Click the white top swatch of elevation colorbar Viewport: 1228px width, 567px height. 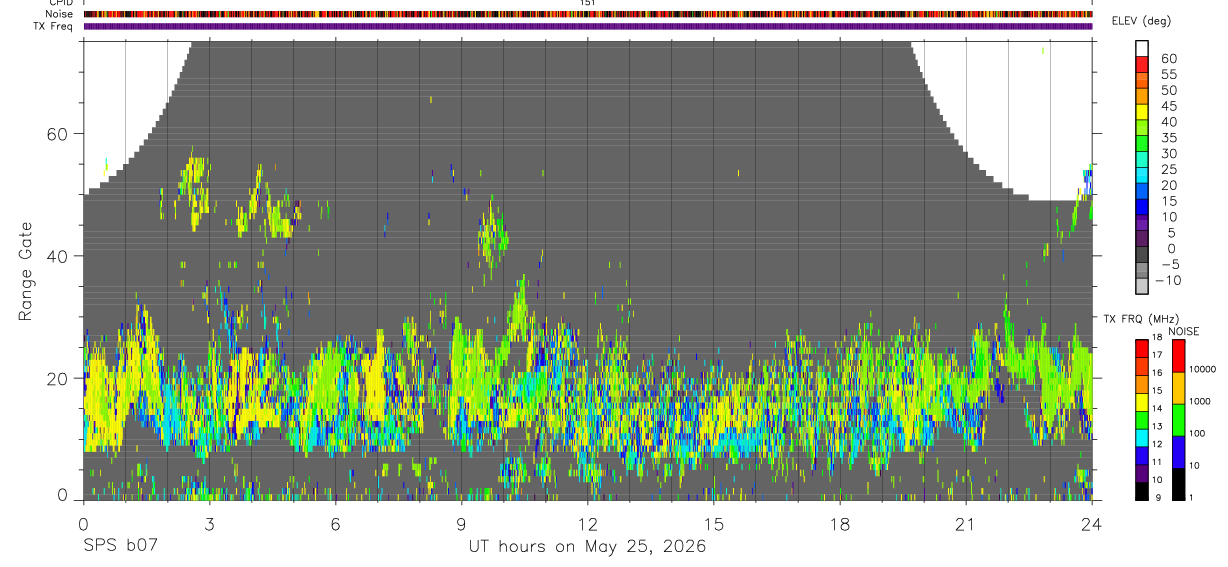click(x=1143, y=48)
